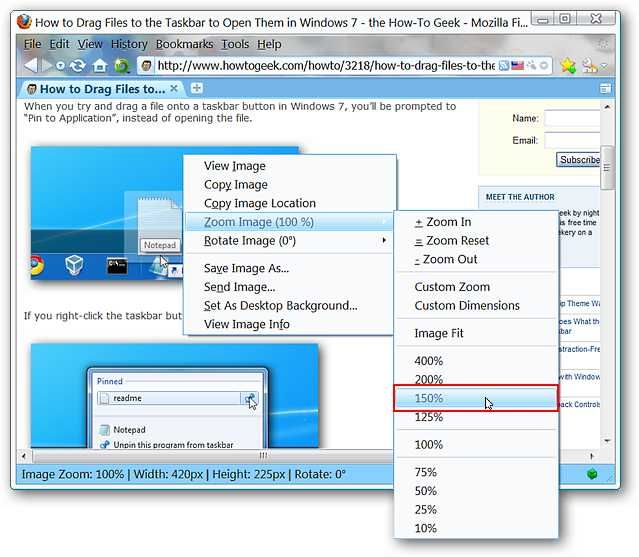Viewport: 639px width, 557px height.
Task: Open the Bookmarks menu
Action: [x=184, y=44]
